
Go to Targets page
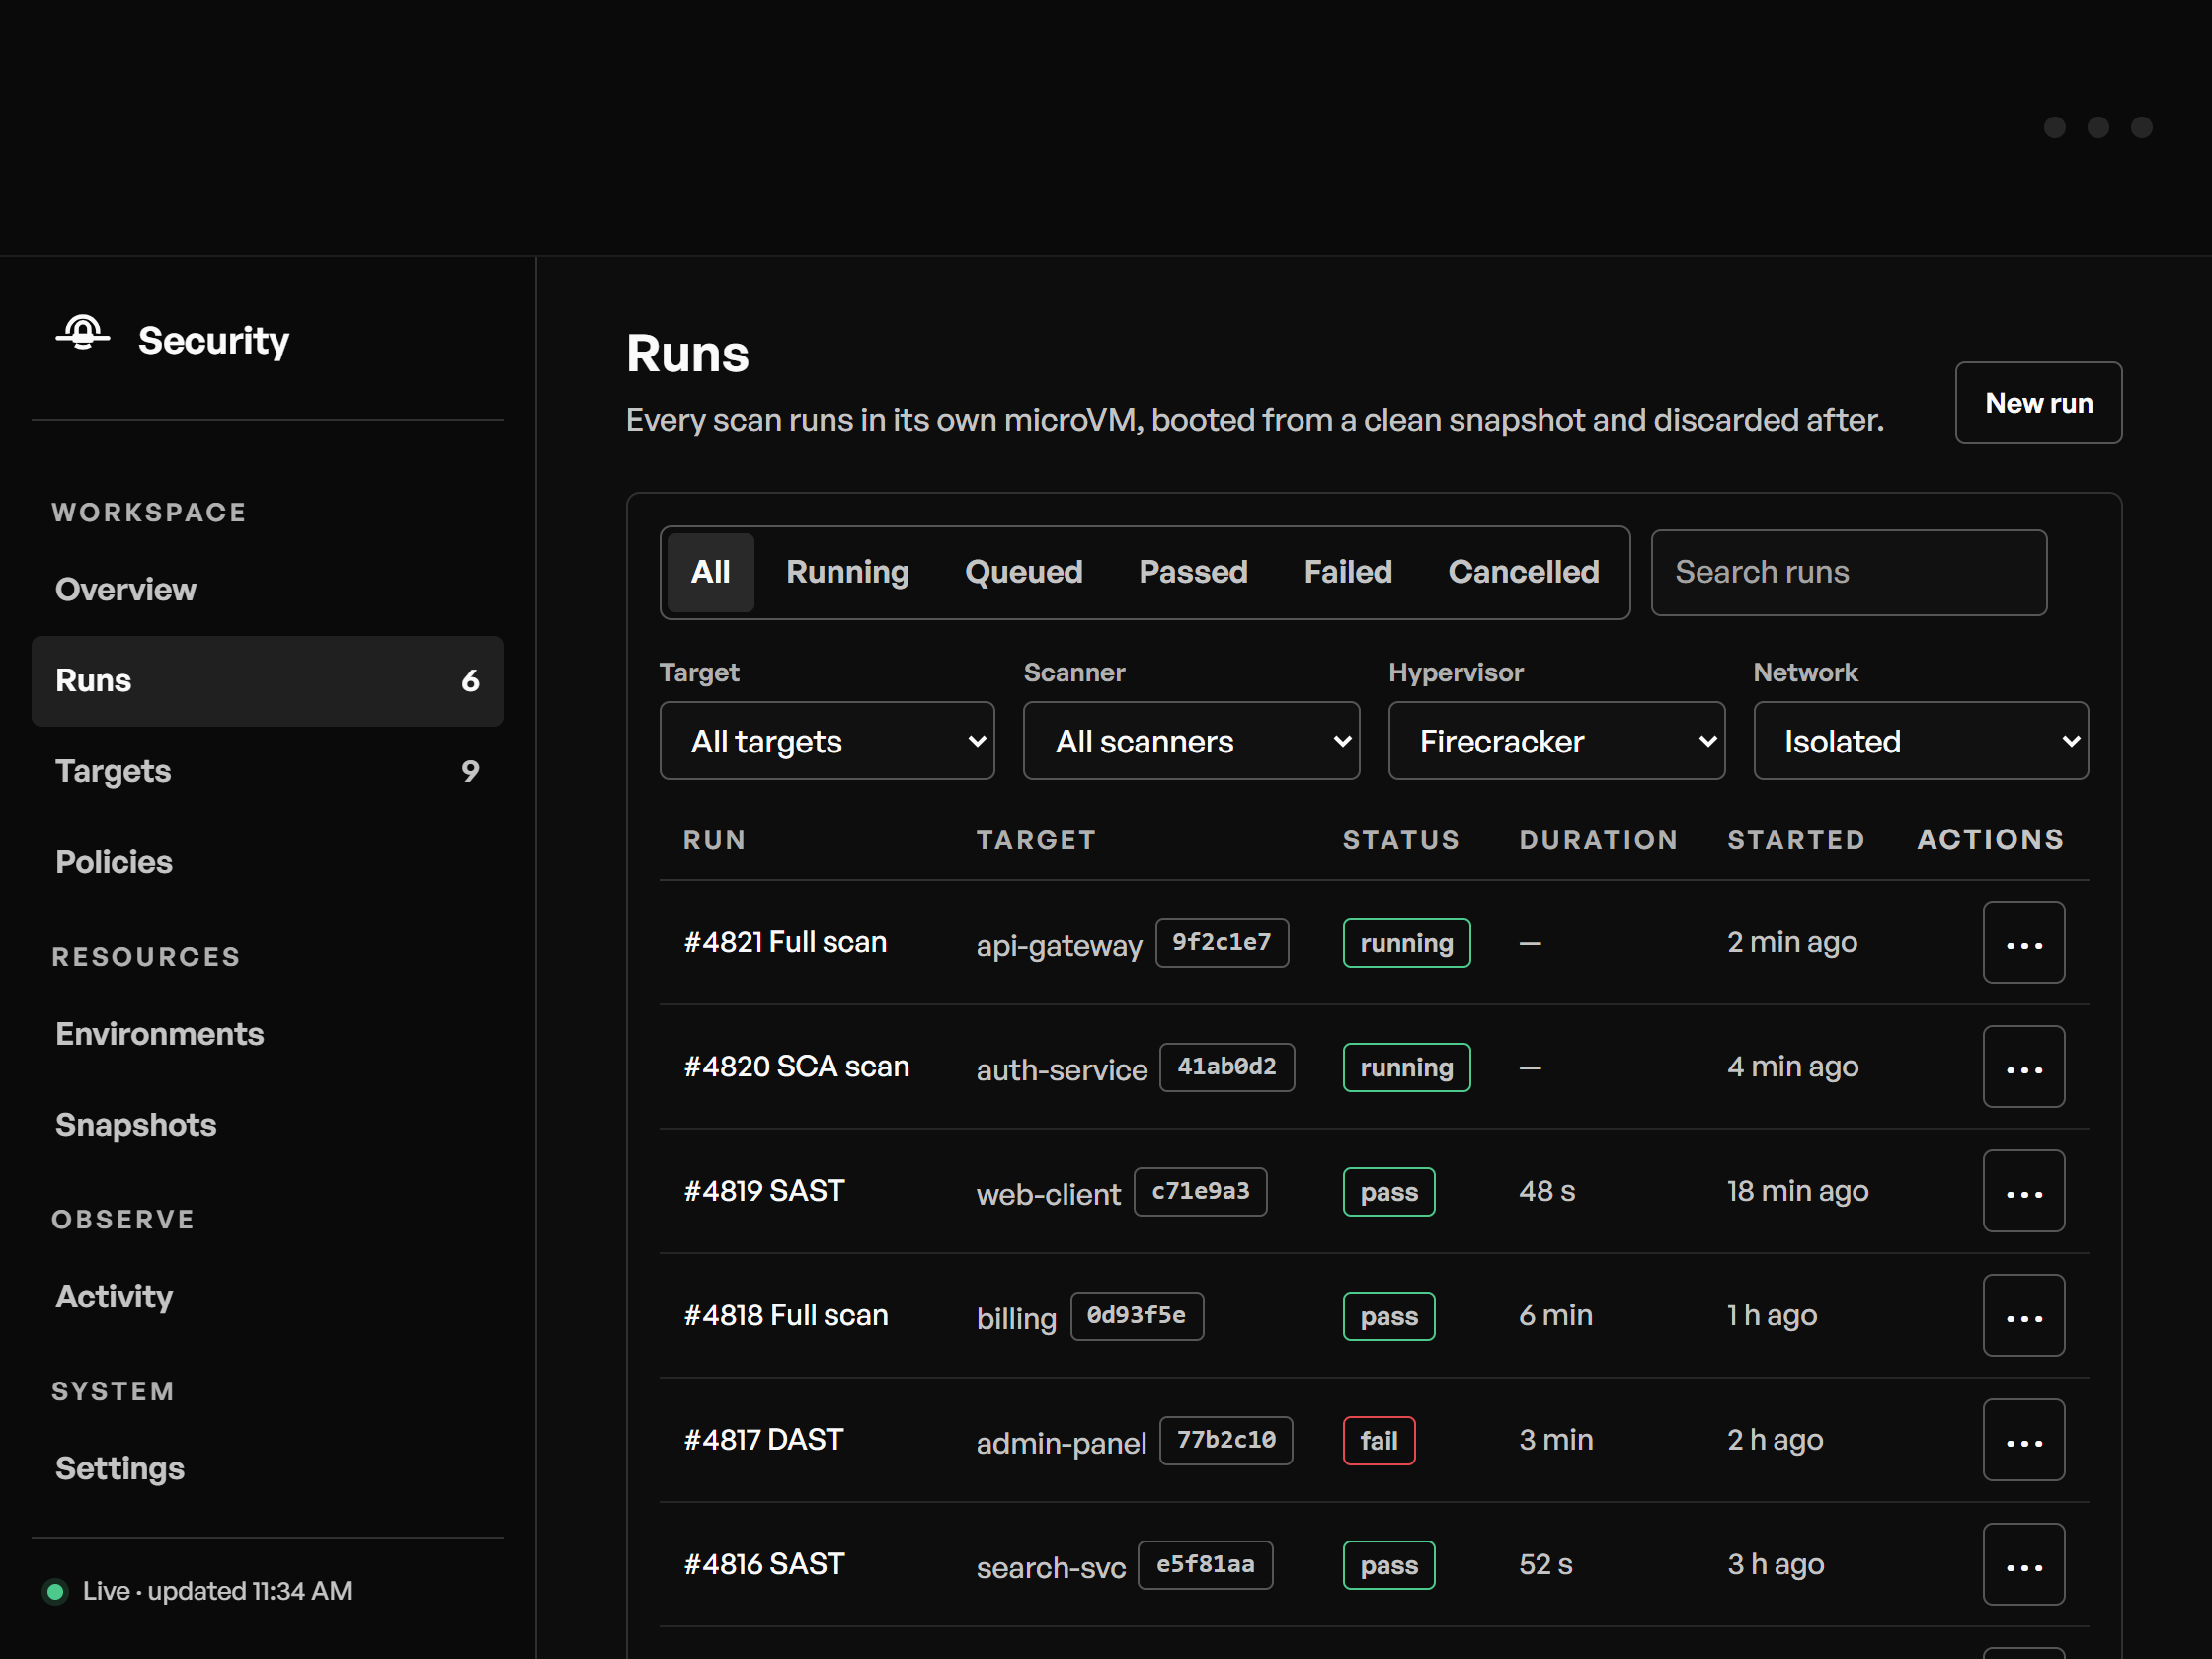pos(267,772)
